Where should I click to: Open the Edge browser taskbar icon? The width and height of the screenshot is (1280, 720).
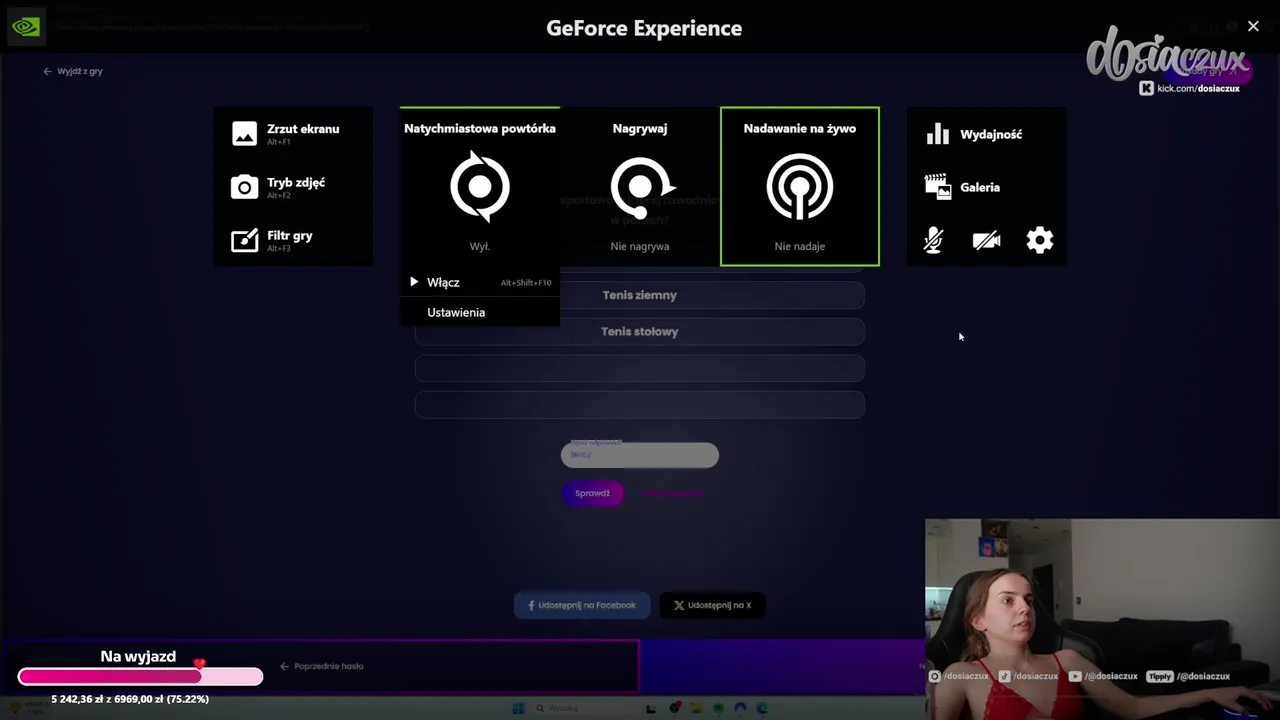click(762, 708)
